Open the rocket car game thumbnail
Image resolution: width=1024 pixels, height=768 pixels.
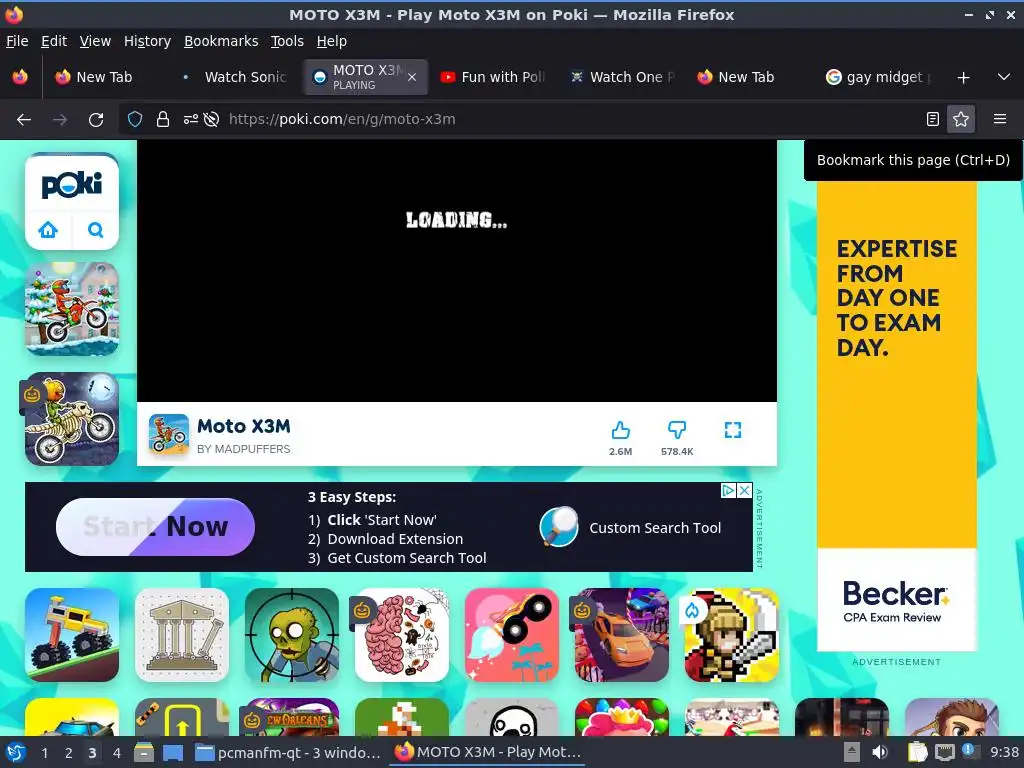point(512,635)
